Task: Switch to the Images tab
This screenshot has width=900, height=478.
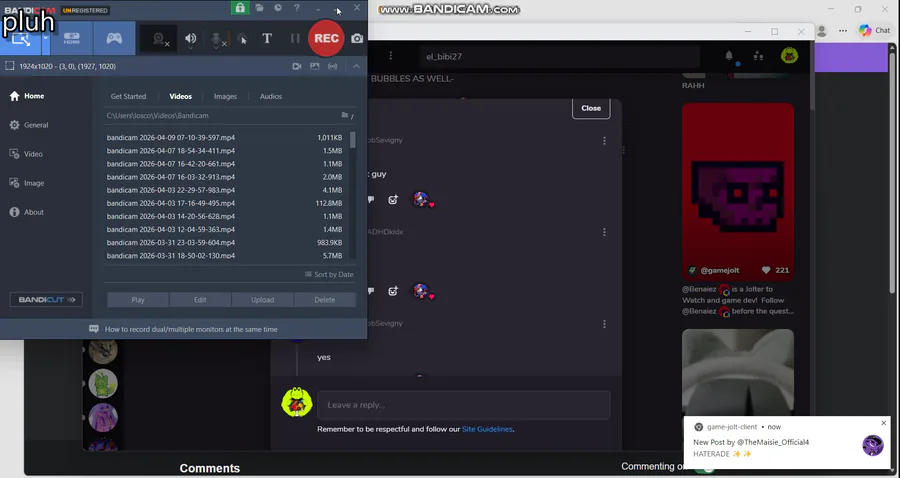Action: [x=225, y=96]
